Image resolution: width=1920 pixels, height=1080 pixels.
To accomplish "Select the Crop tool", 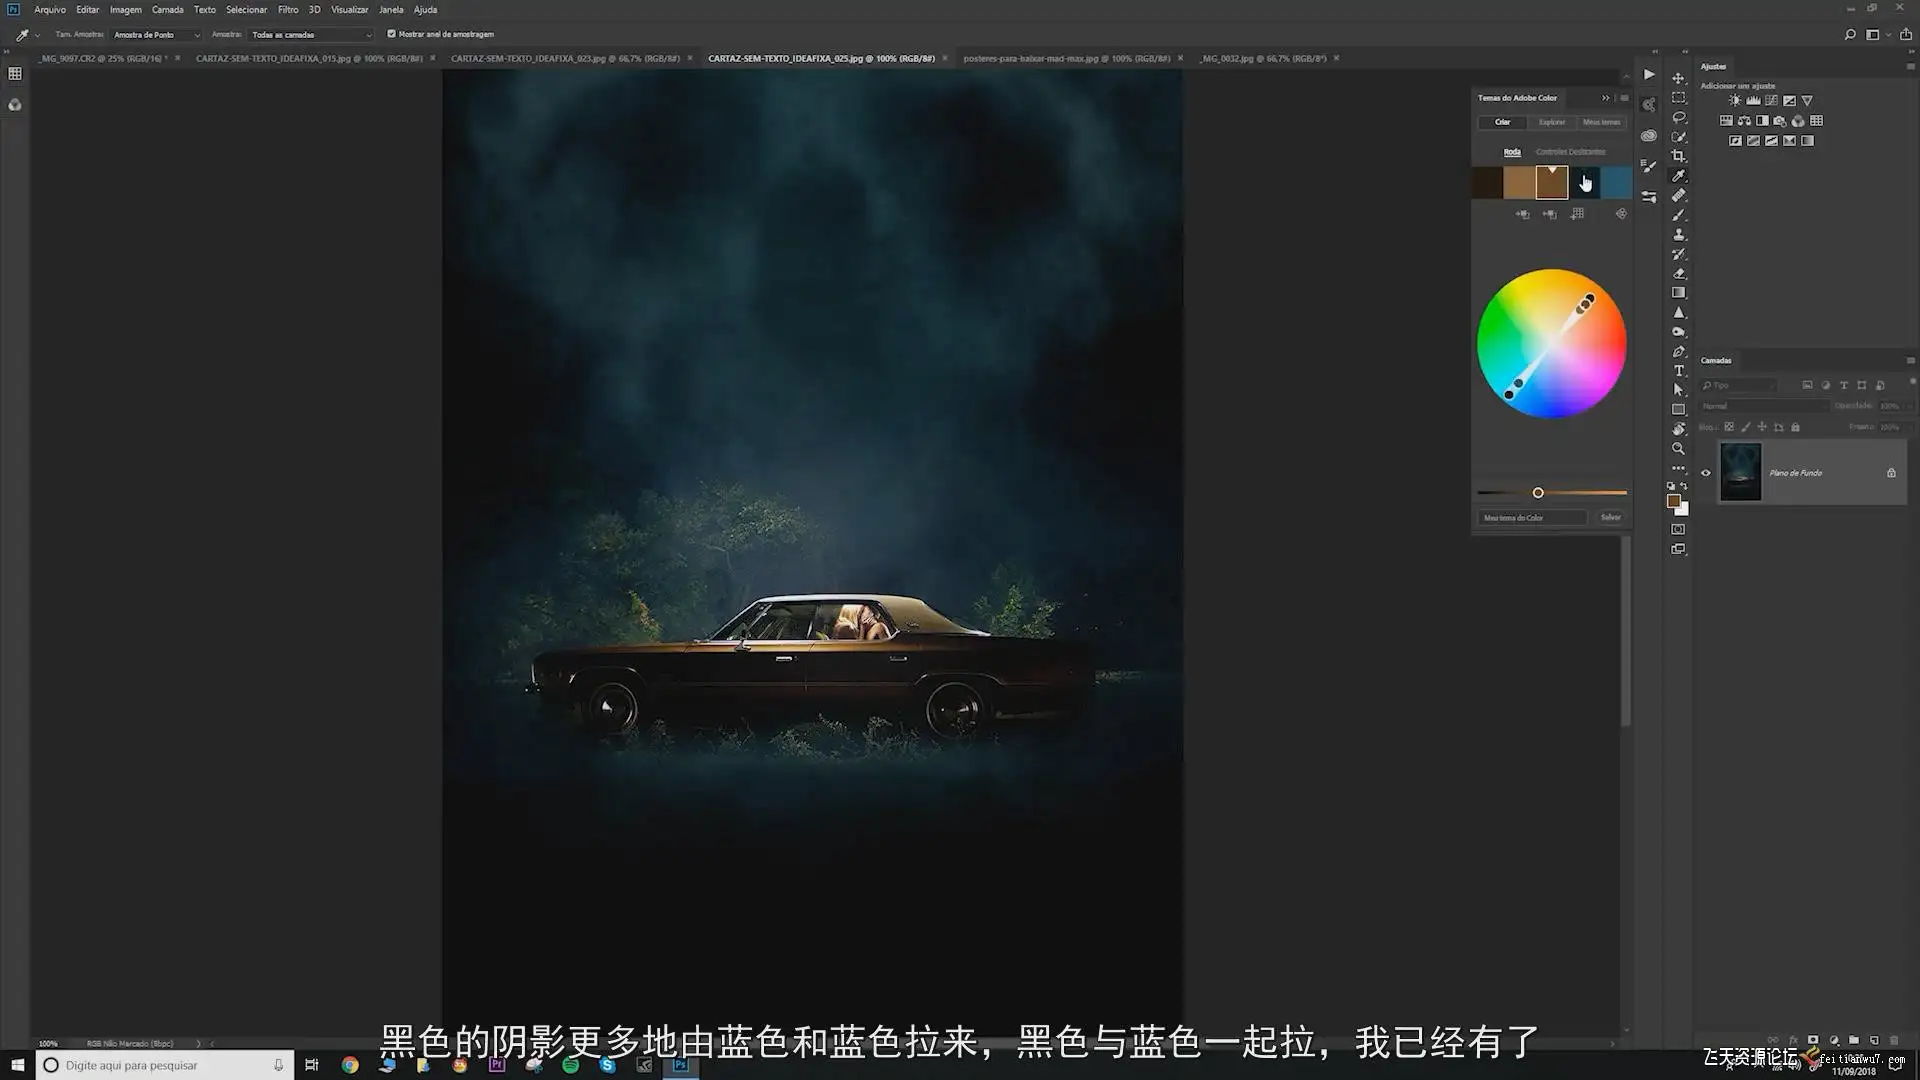I will coord(1679,157).
